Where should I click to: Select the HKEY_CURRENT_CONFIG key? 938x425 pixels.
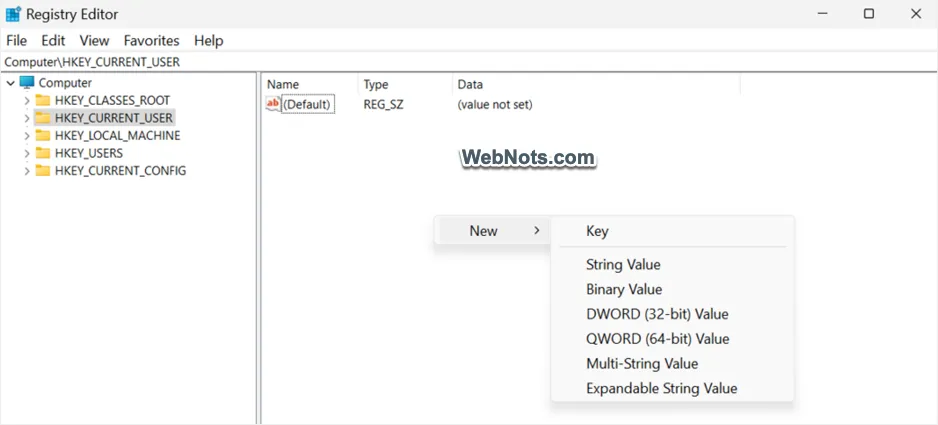(120, 171)
